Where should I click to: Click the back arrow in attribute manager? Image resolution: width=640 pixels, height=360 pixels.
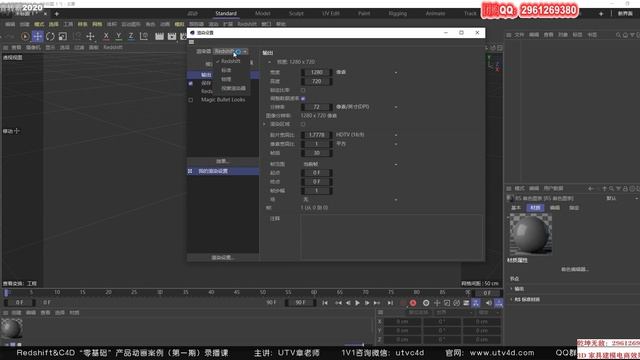[591, 189]
